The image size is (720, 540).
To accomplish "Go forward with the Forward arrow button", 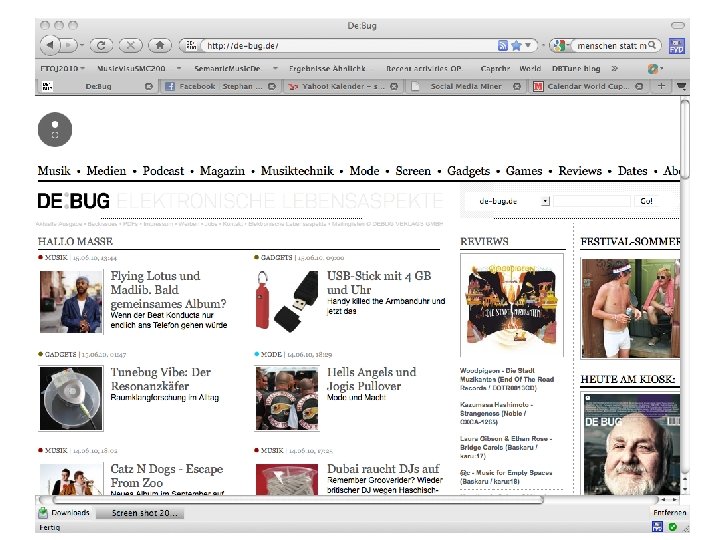I will pyautogui.click(x=68, y=45).
